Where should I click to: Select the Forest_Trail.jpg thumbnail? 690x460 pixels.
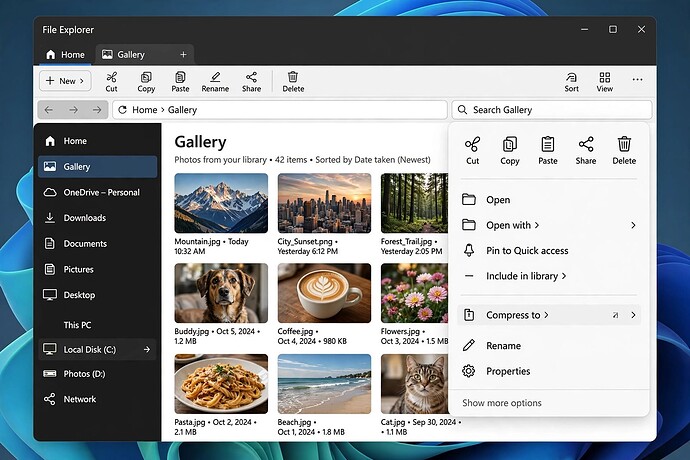pos(415,203)
